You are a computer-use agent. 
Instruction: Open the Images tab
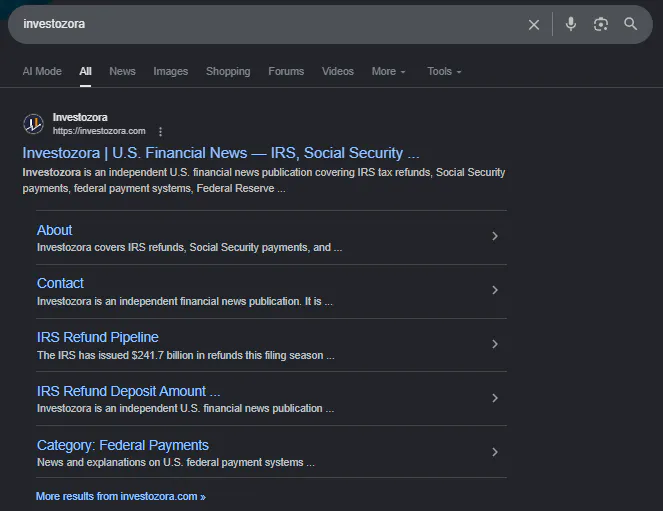(170, 71)
